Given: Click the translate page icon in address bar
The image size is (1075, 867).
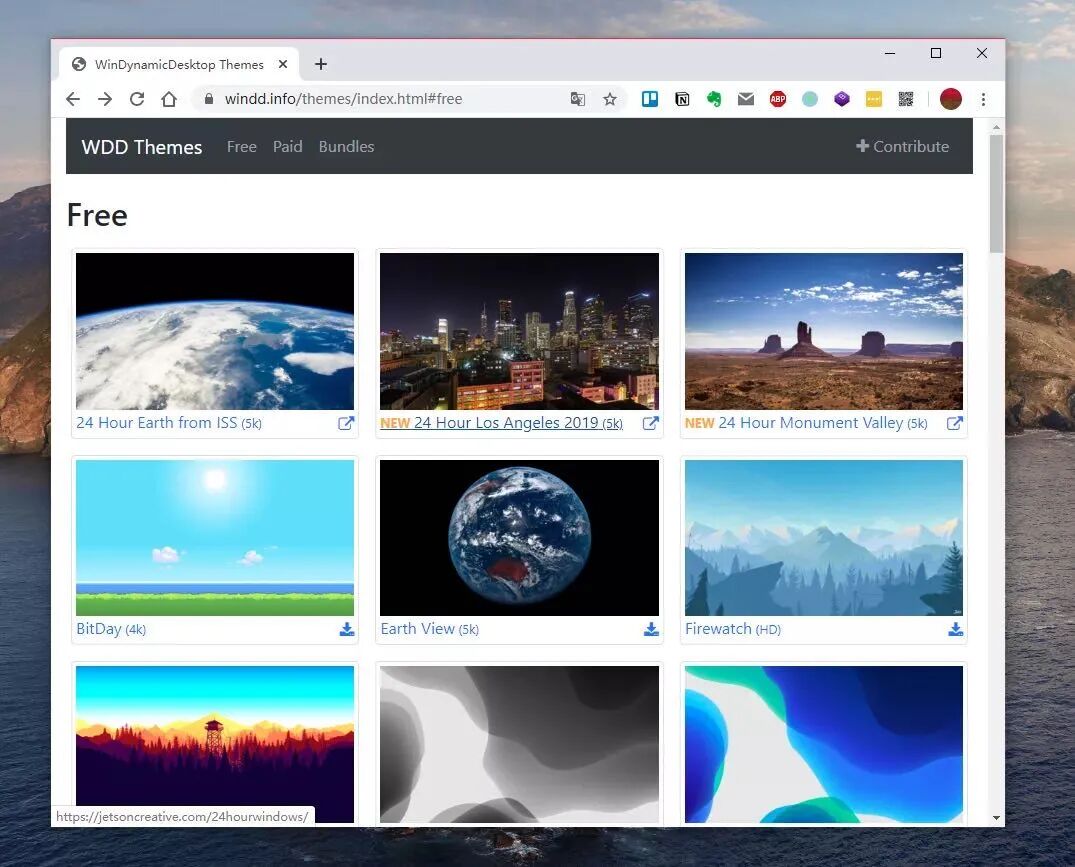Looking at the screenshot, I should (x=578, y=99).
